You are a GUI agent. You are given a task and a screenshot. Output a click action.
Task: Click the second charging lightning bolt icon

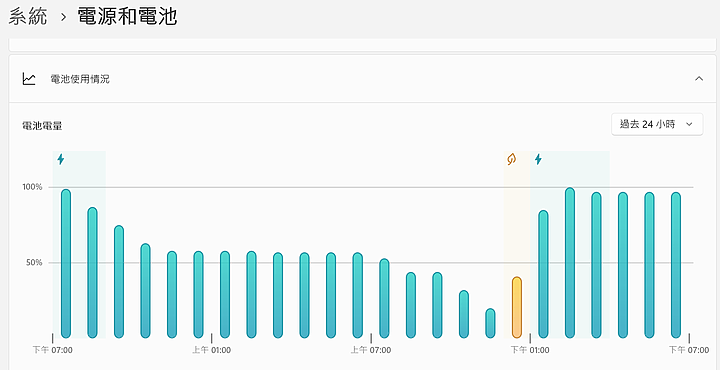(538, 159)
